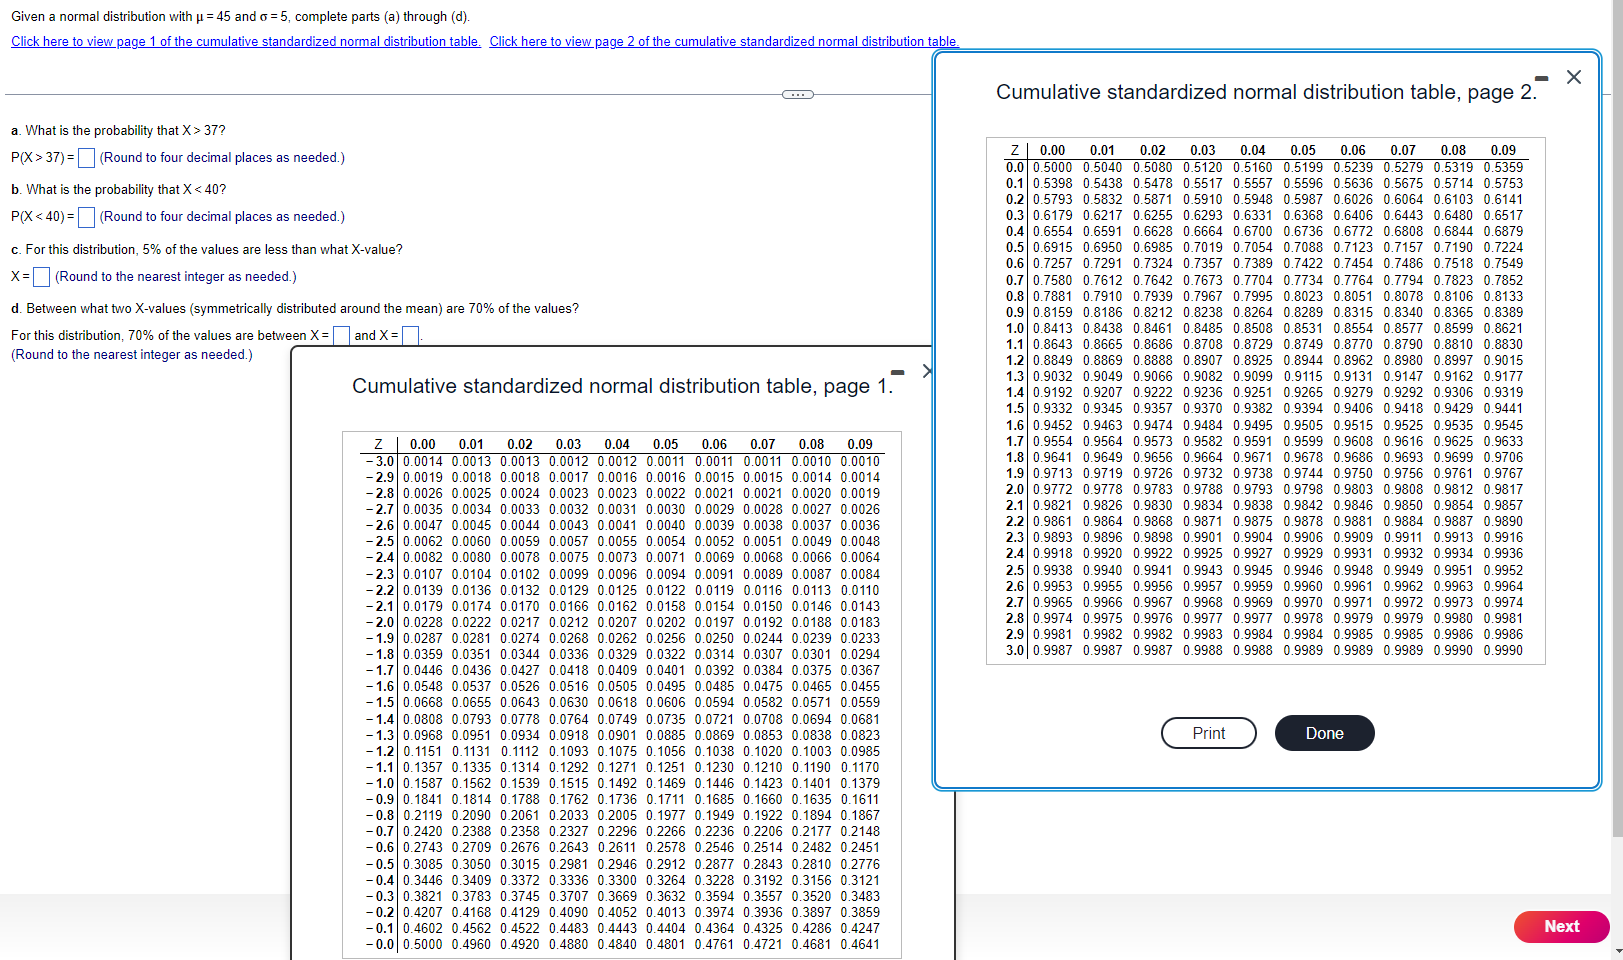Open the page 2 normal distribution table link
This screenshot has width=1623, height=960.
[724, 41]
